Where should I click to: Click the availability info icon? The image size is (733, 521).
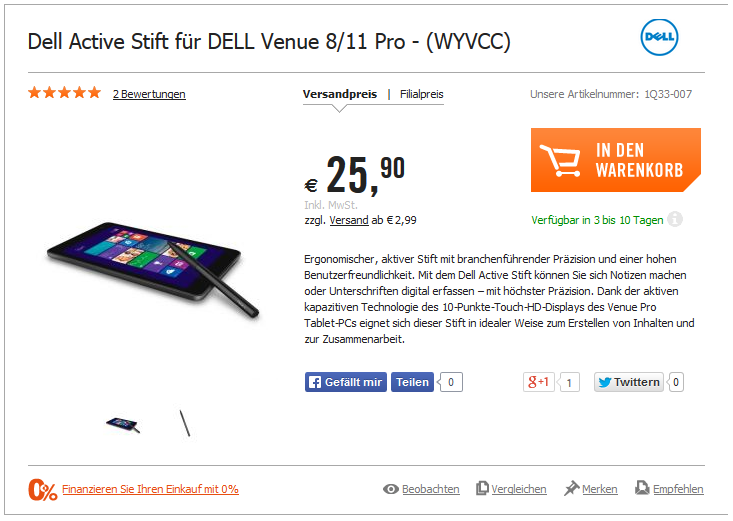675,219
